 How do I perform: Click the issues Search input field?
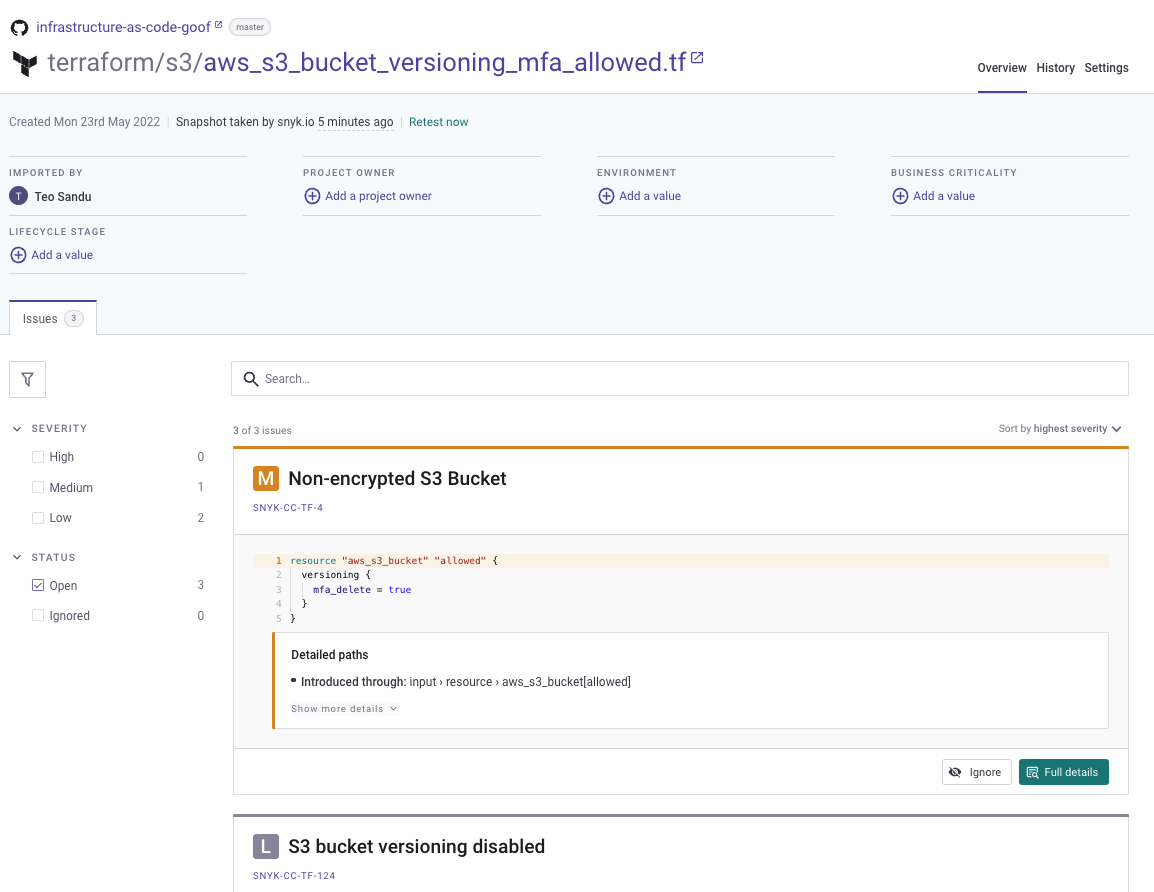tap(680, 379)
